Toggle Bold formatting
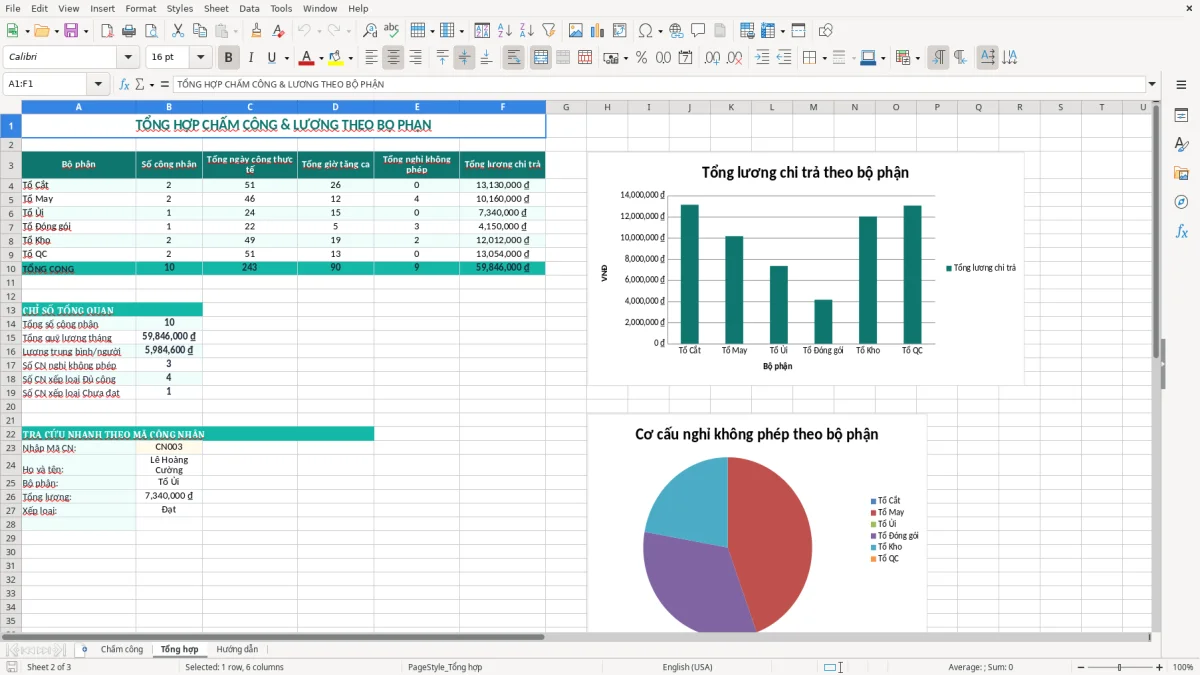1200x675 pixels. (x=229, y=58)
